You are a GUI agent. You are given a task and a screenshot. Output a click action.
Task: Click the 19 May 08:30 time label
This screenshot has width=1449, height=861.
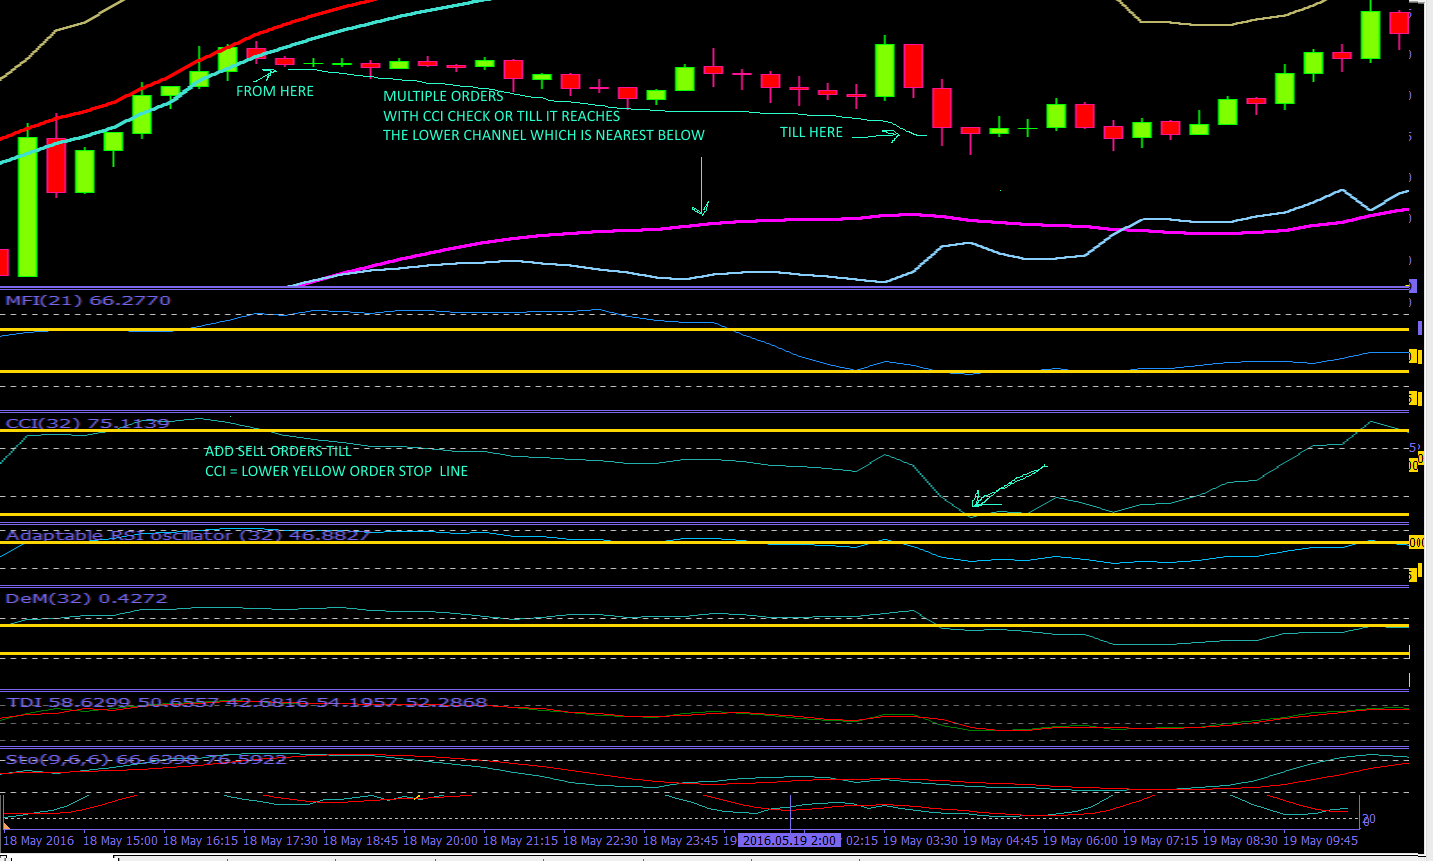click(1240, 840)
